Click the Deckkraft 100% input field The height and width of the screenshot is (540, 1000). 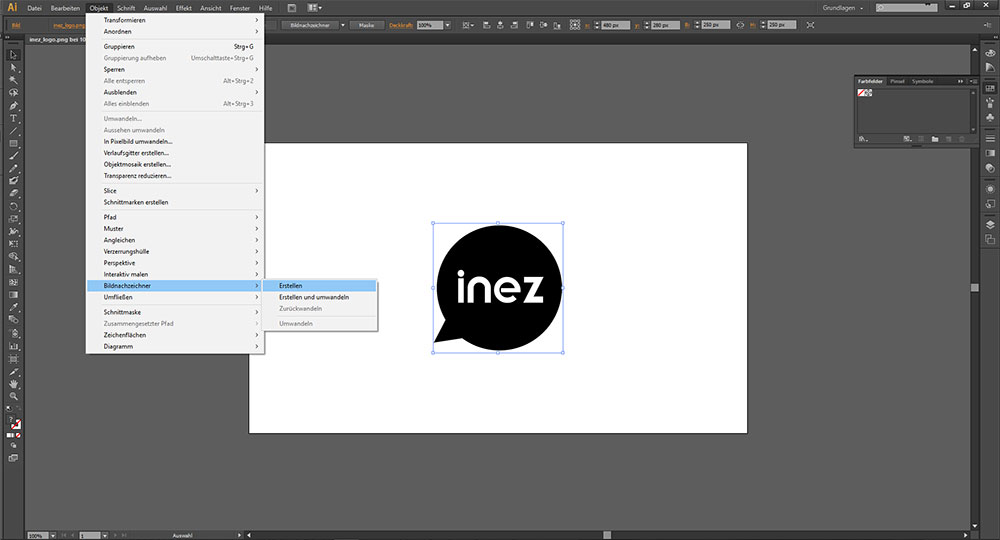tap(430, 26)
